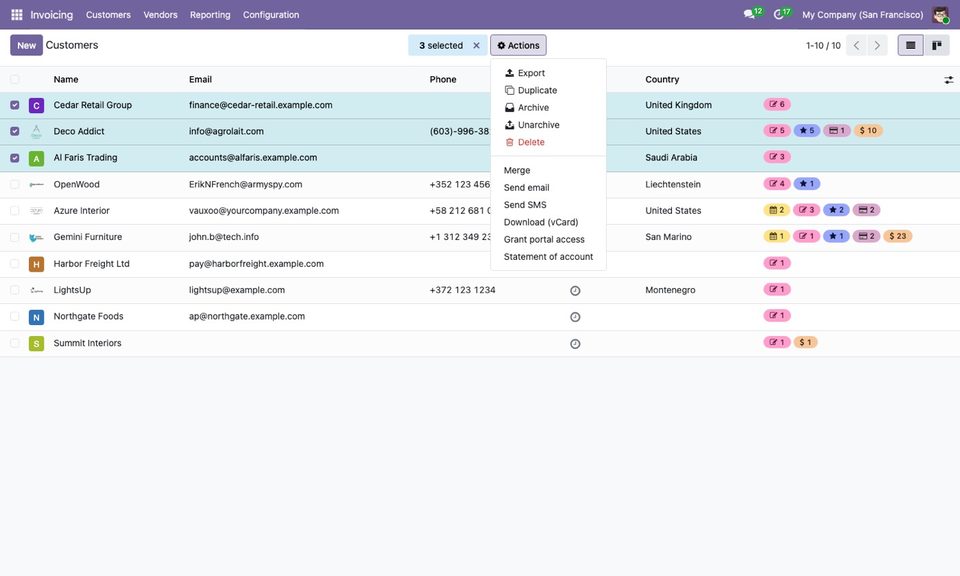The width and height of the screenshot is (960, 576).
Task: Click Summit Interiors dollar badge 1
Action: click(x=806, y=342)
